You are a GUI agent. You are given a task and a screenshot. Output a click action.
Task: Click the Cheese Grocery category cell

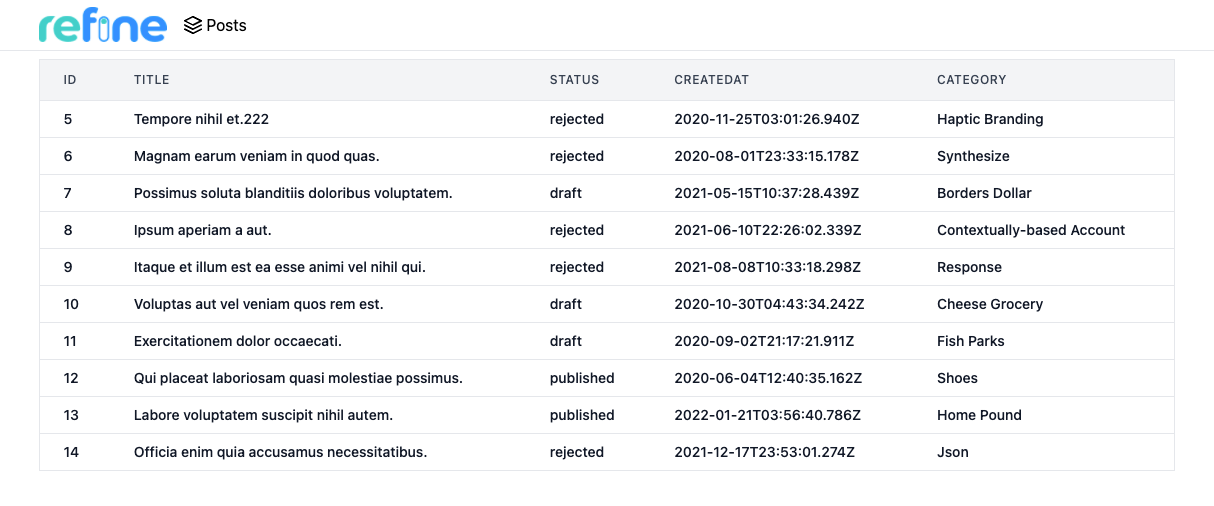point(989,304)
